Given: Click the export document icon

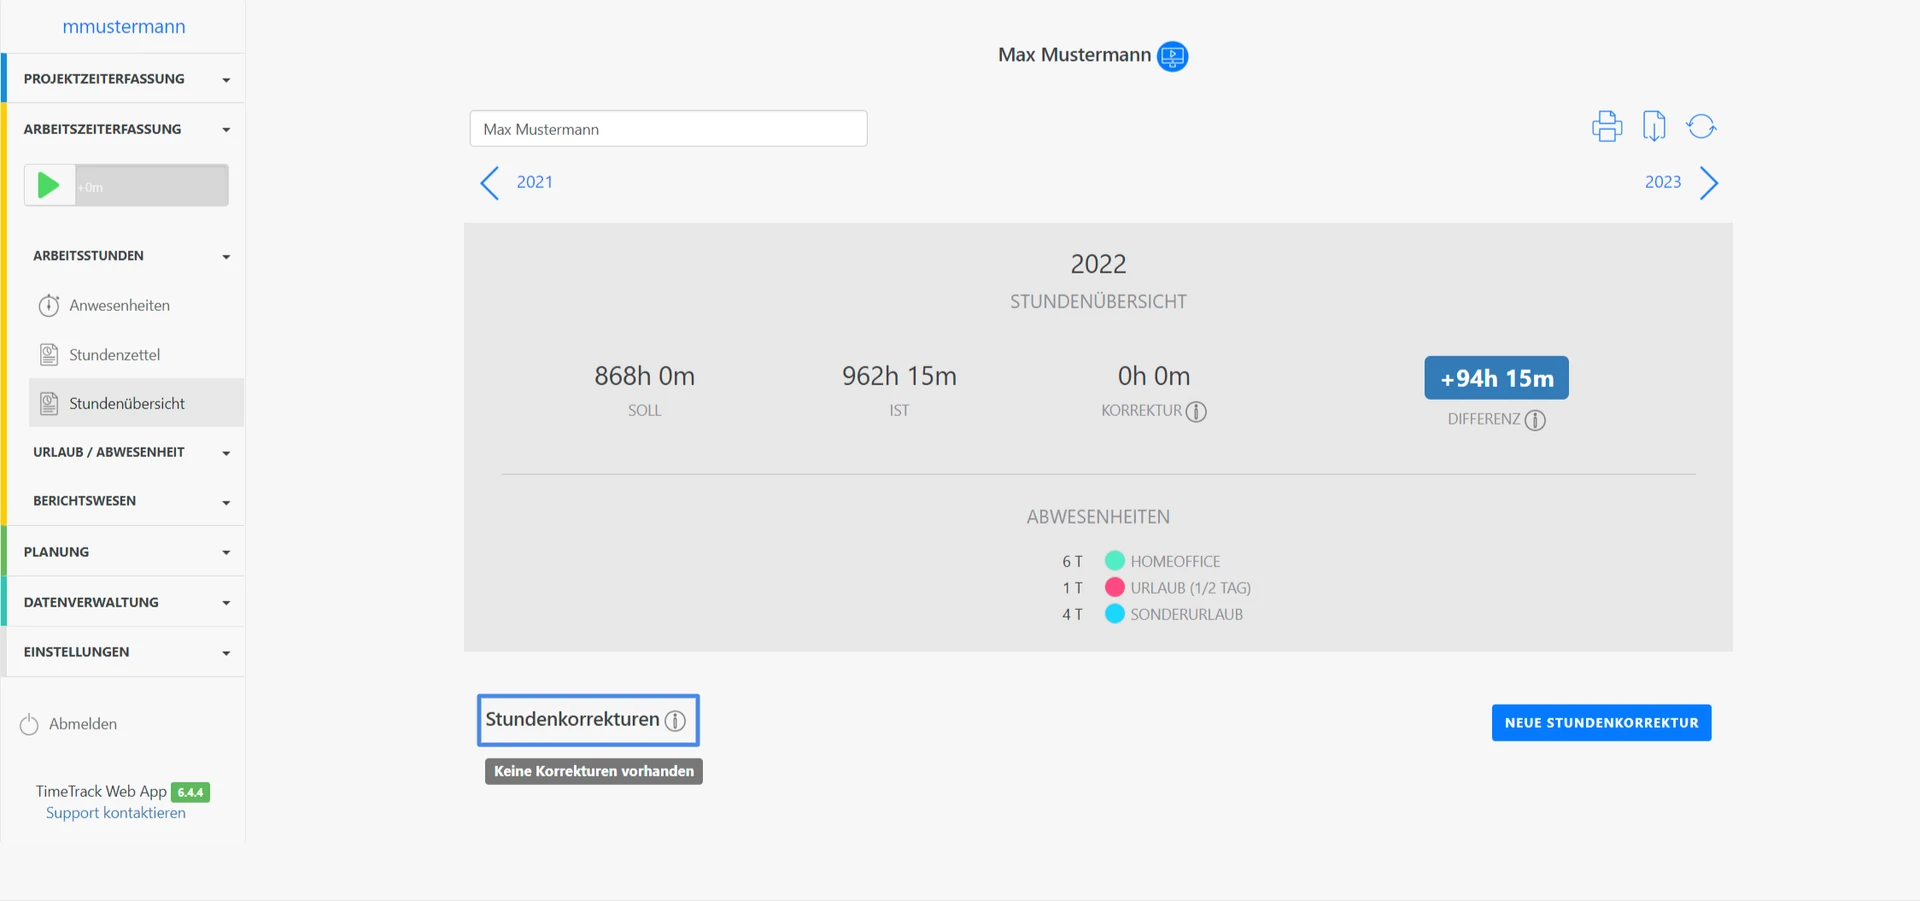Looking at the screenshot, I should [x=1654, y=126].
